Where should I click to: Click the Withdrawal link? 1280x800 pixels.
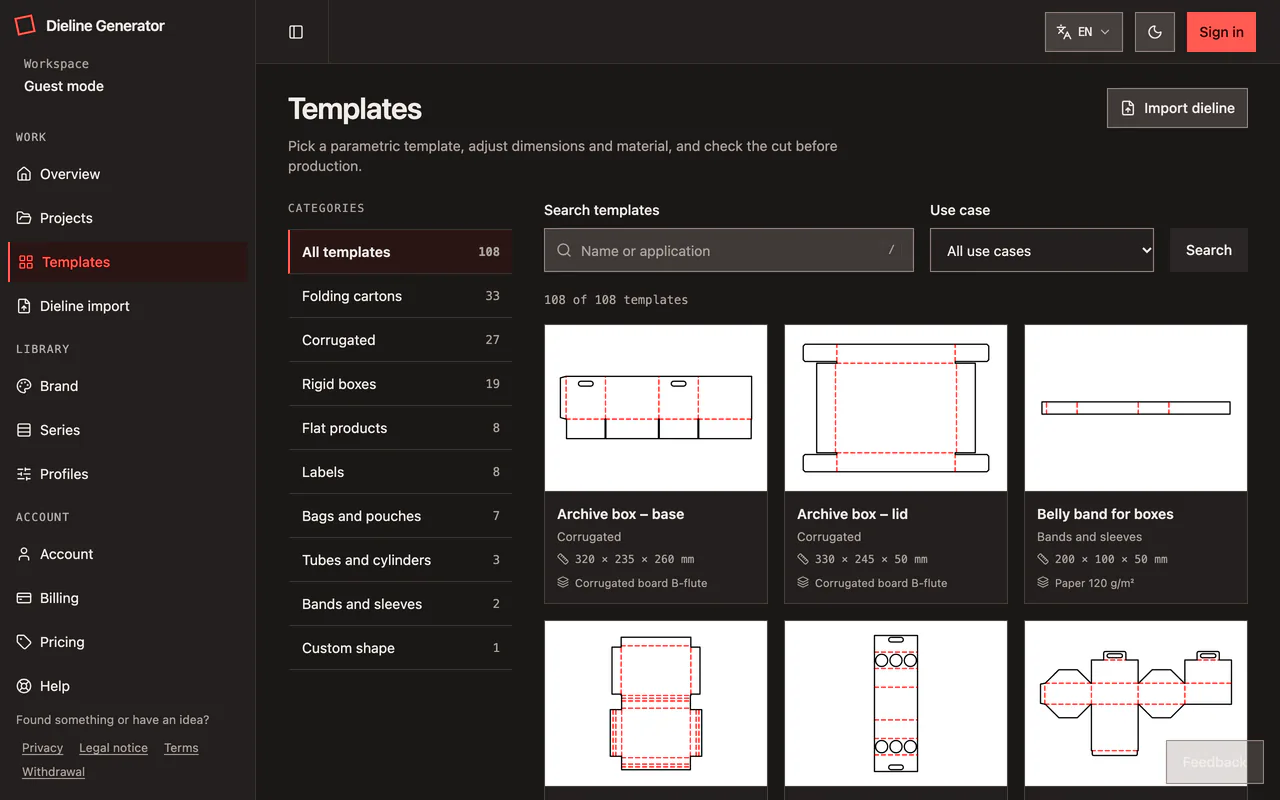coord(53,772)
